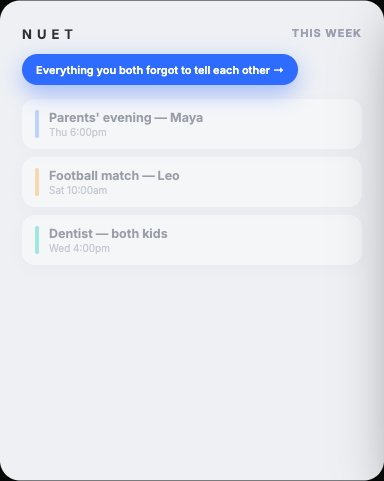Screen dimensions: 384x481
Task: Open Football match — Leo event card
Action: point(192,182)
